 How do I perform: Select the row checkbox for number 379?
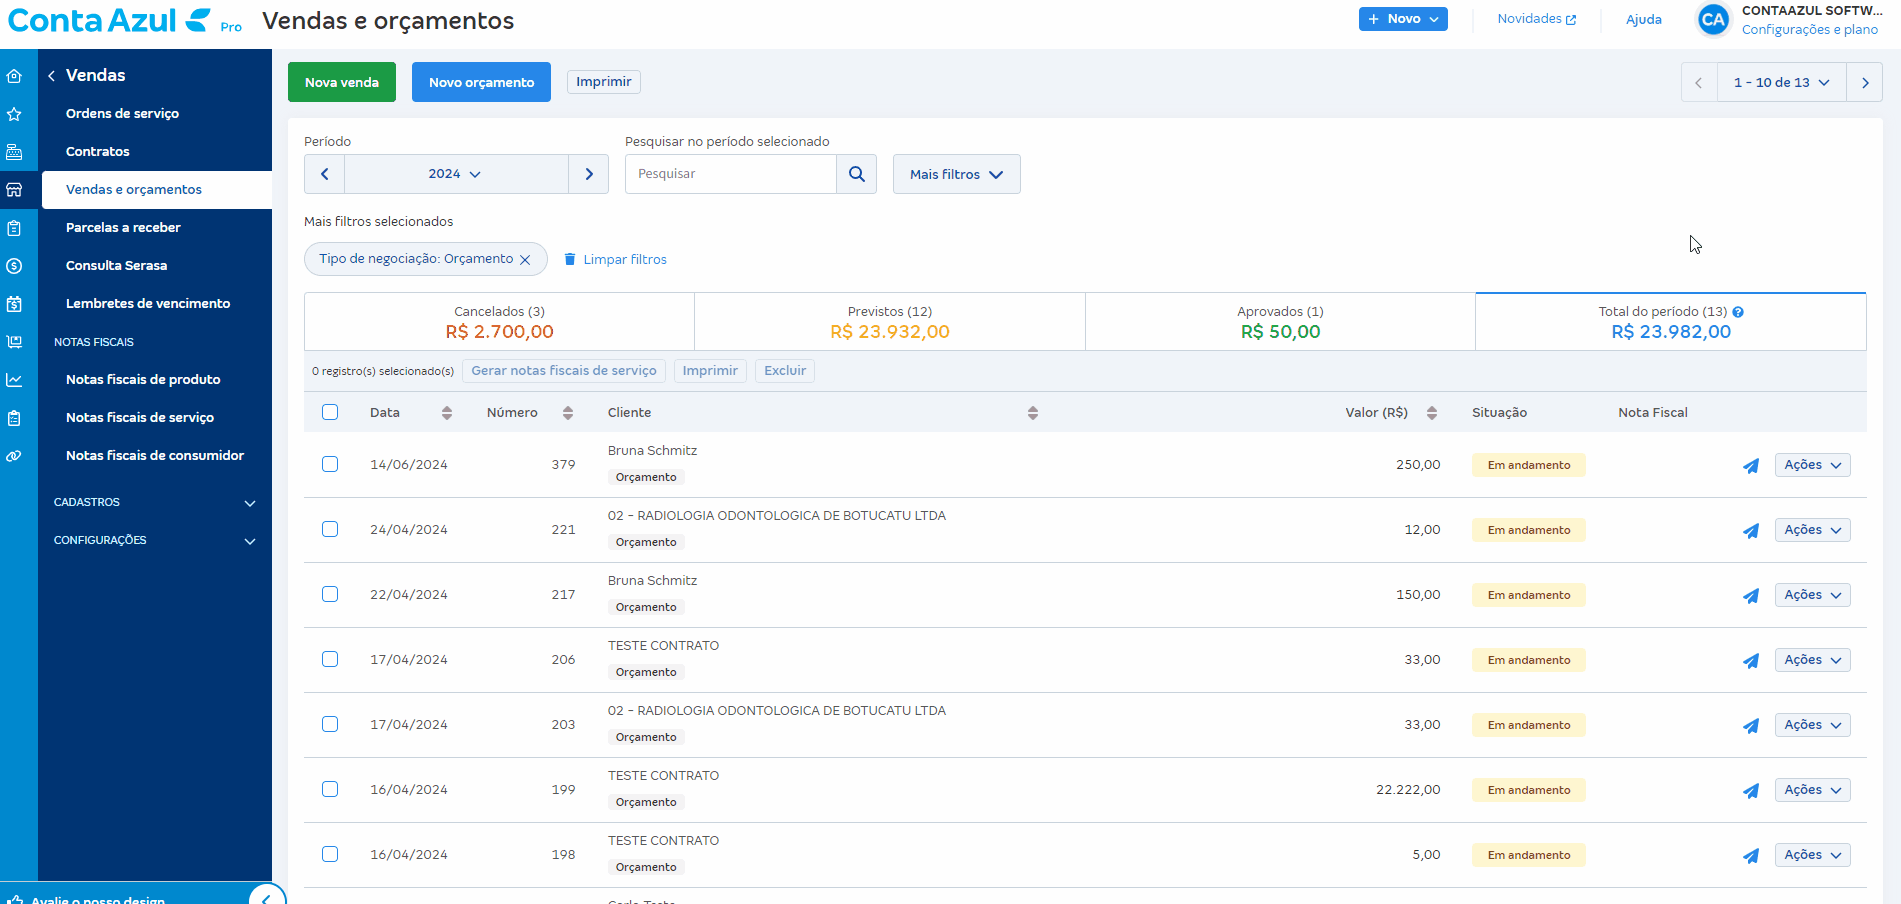tap(330, 464)
